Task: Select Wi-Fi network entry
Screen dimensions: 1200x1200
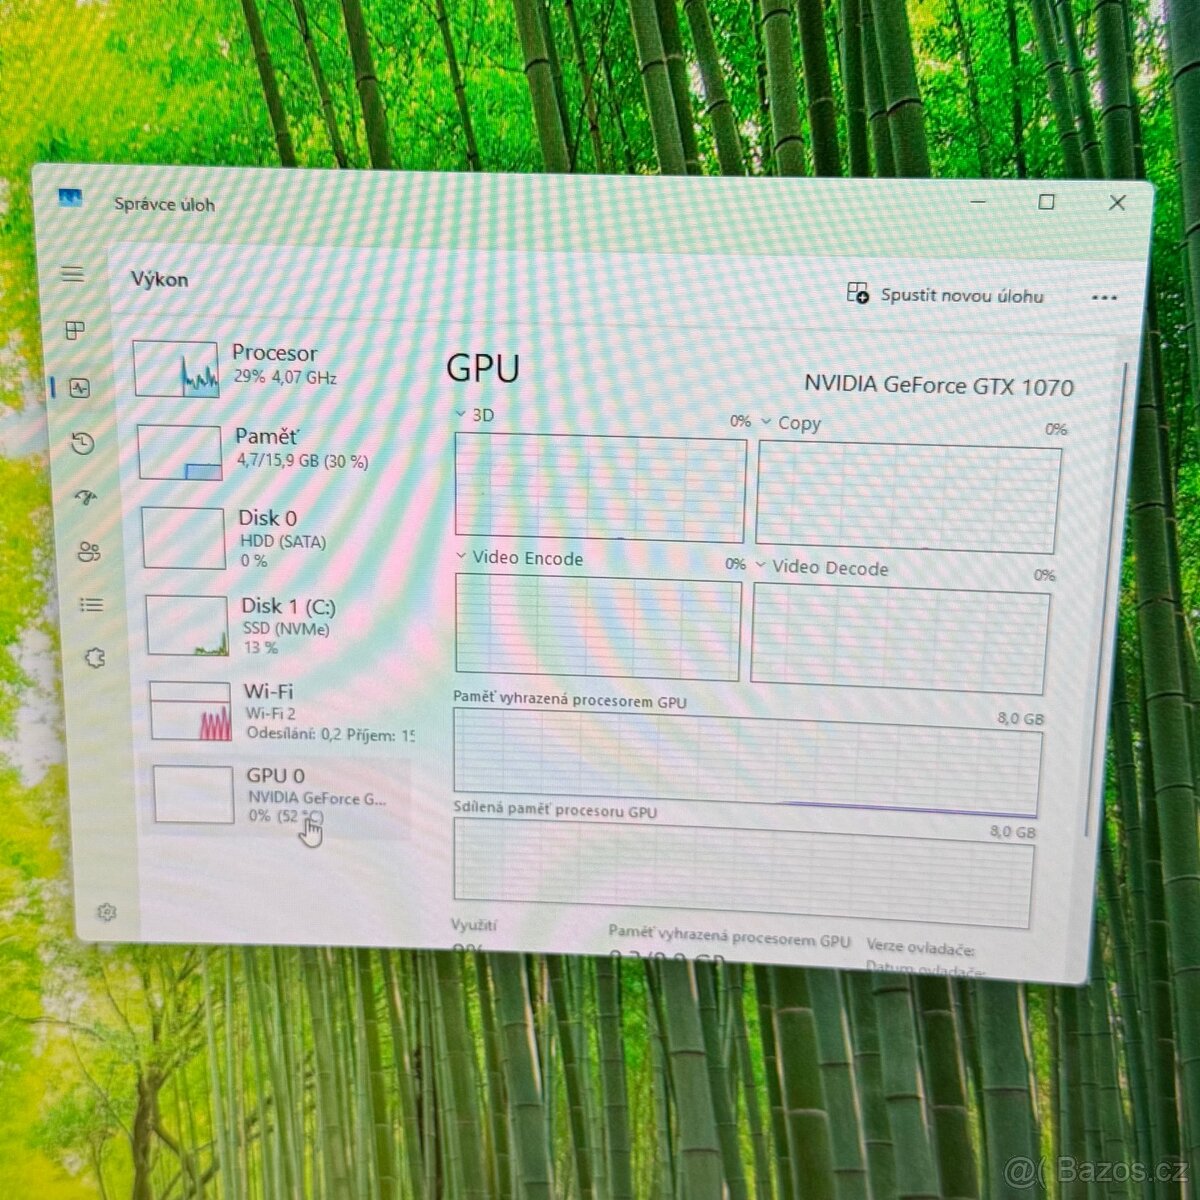Action: (x=281, y=711)
